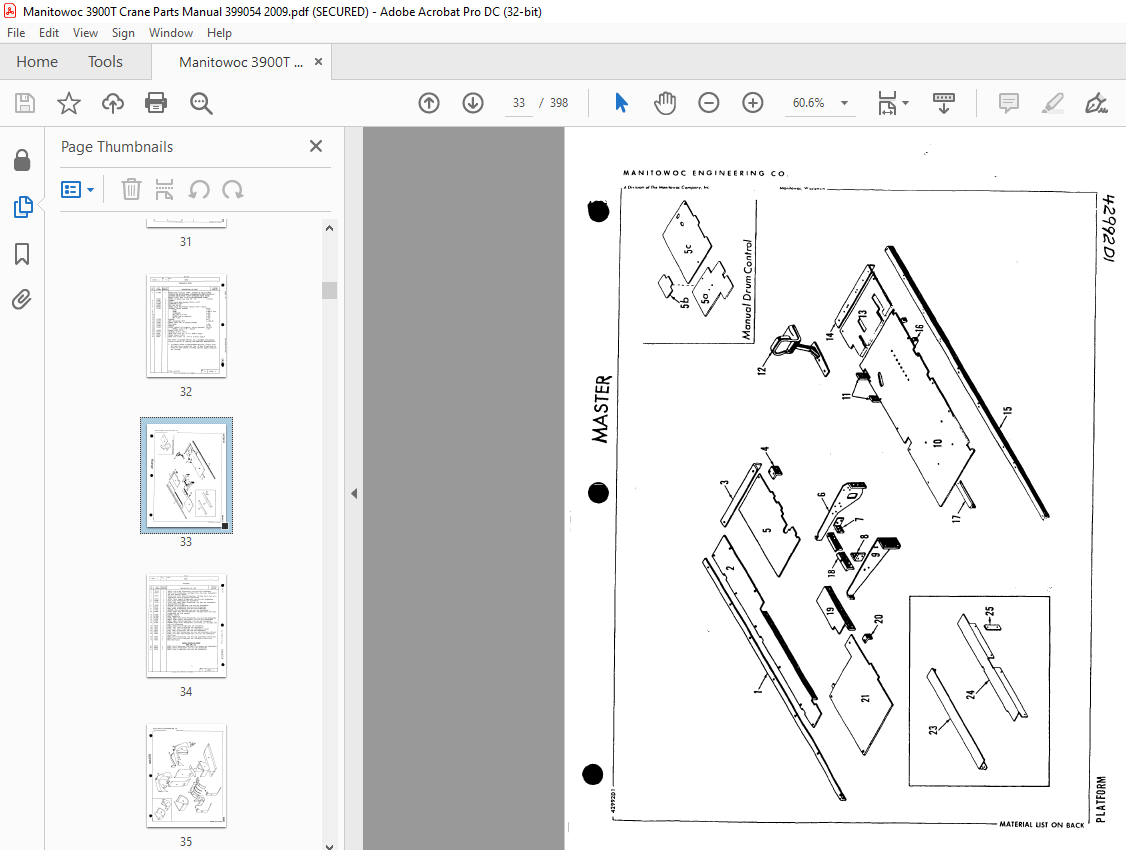Open the Find text magnifier tool
This screenshot has width=1126, height=850.
(x=201, y=103)
